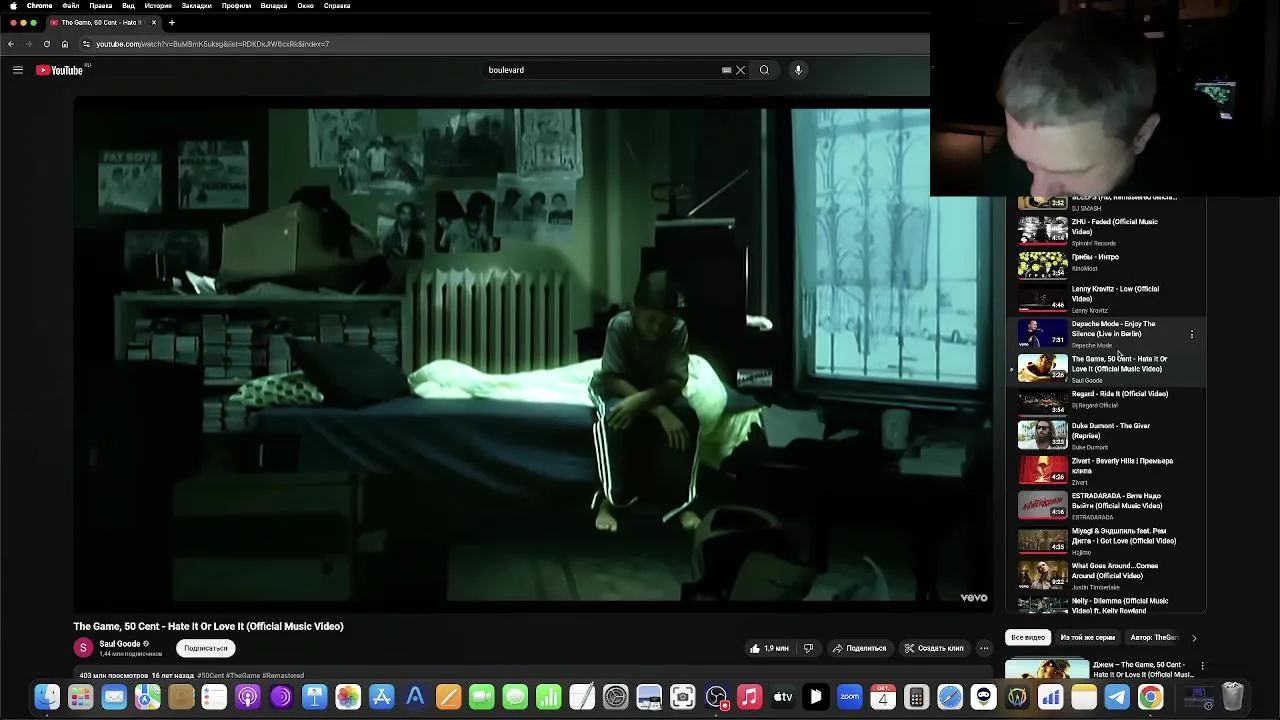
Task: Open options for Джем The Game mix
Action: (x=1202, y=666)
